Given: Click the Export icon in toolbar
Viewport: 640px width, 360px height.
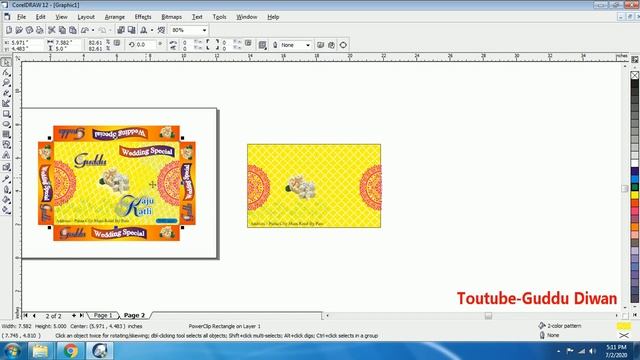Looking at the screenshot, I should tap(131, 30).
